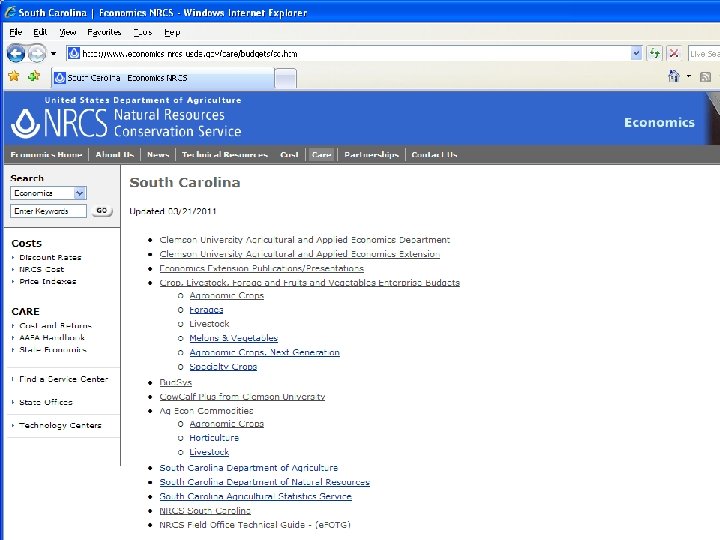Open Crop, Livestock, Forage Enterprise Budgets link
The image size is (720, 540).
(x=309, y=282)
